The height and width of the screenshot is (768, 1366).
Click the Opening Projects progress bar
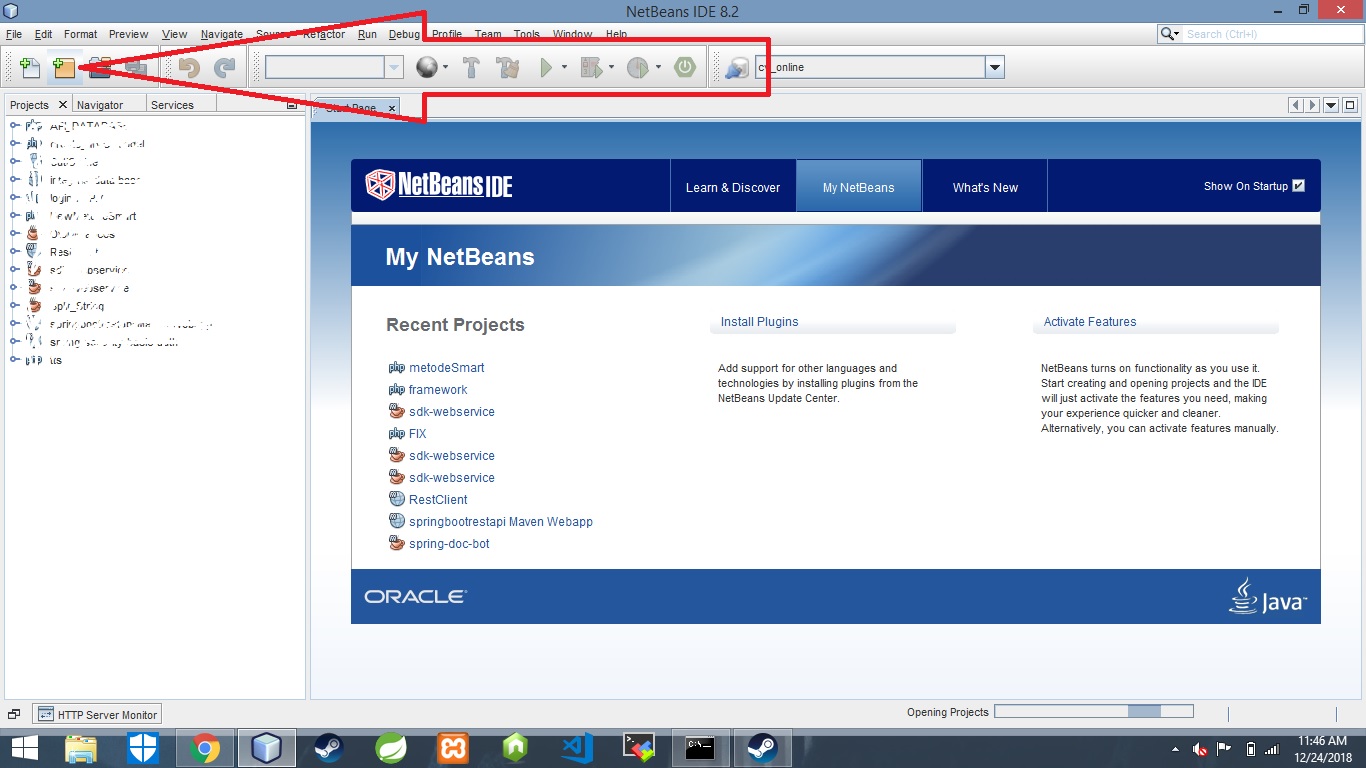tap(1093, 711)
